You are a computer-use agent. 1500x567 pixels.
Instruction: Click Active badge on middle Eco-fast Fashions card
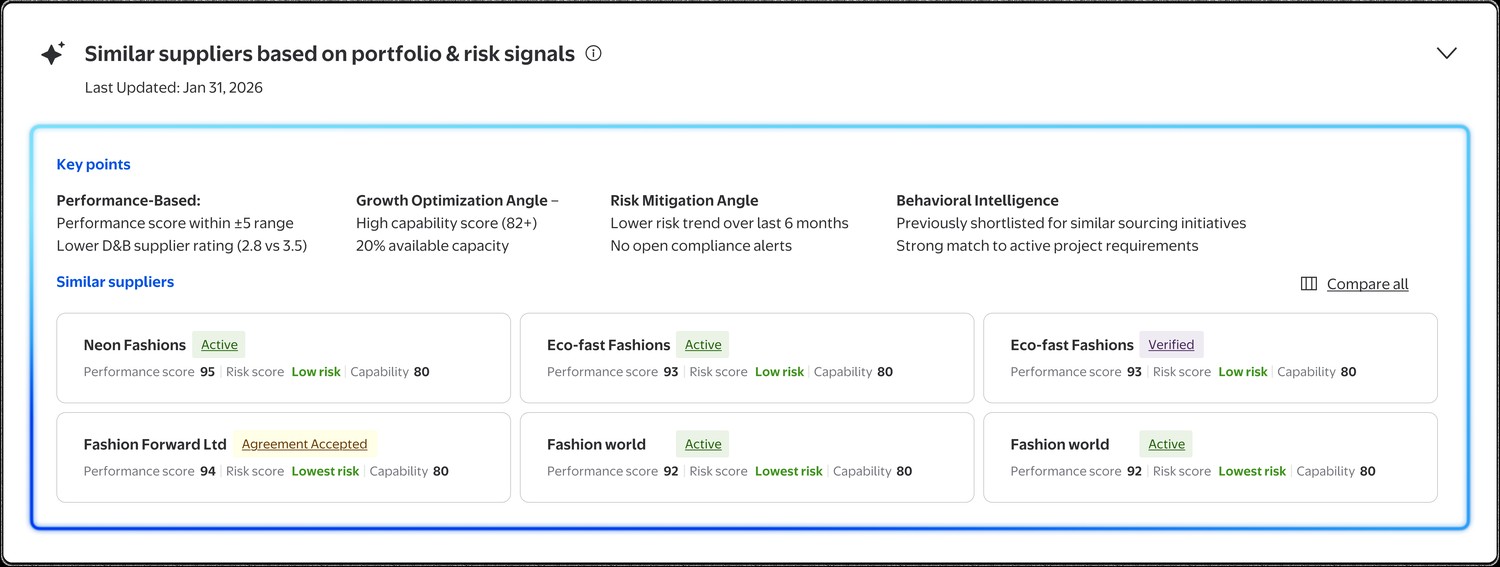click(703, 345)
